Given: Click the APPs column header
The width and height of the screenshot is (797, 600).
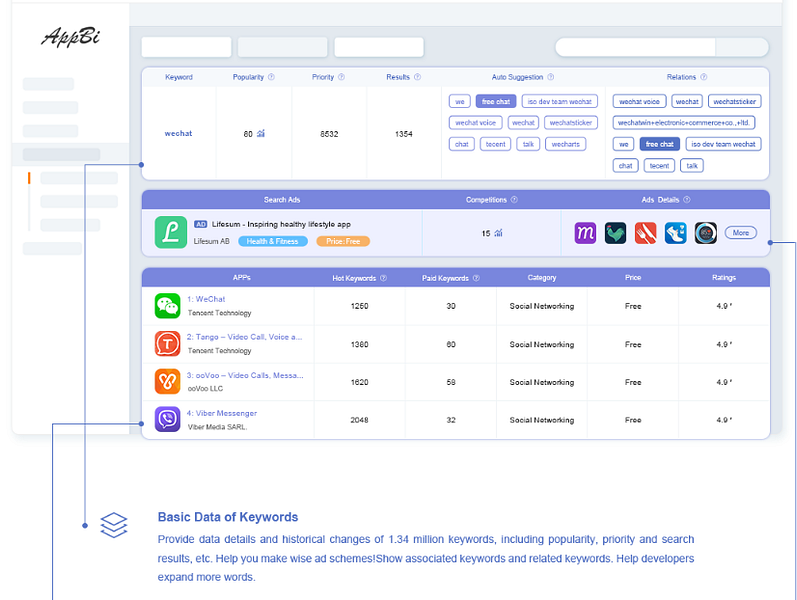Looking at the screenshot, I should [241, 278].
